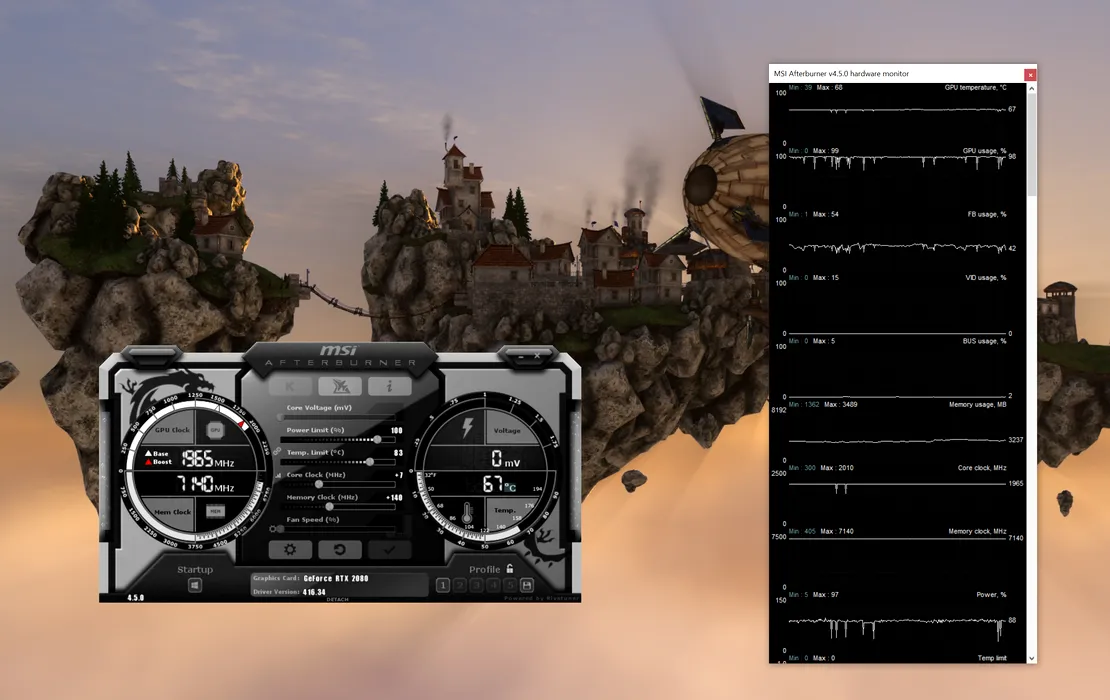Click hardware monitor scrollbar down arrow
The height and width of the screenshot is (700, 1110).
pos(1031,658)
